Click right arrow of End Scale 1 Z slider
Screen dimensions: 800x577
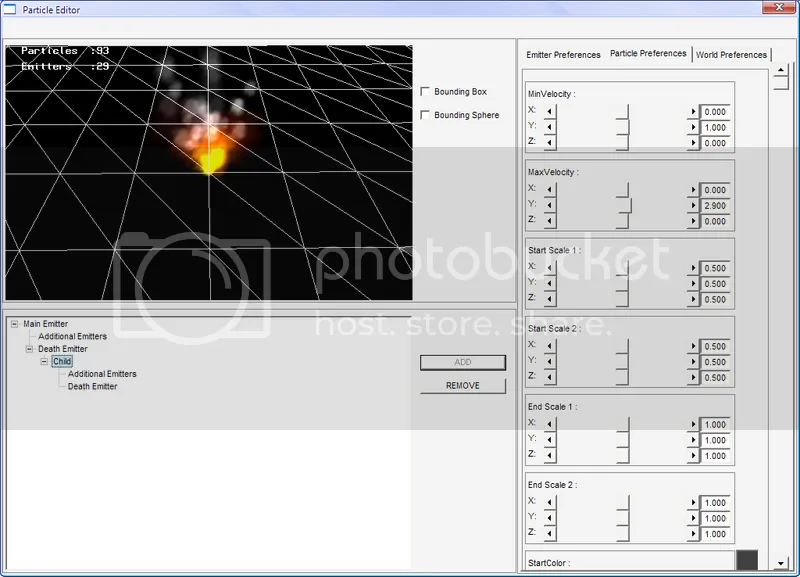[693, 456]
